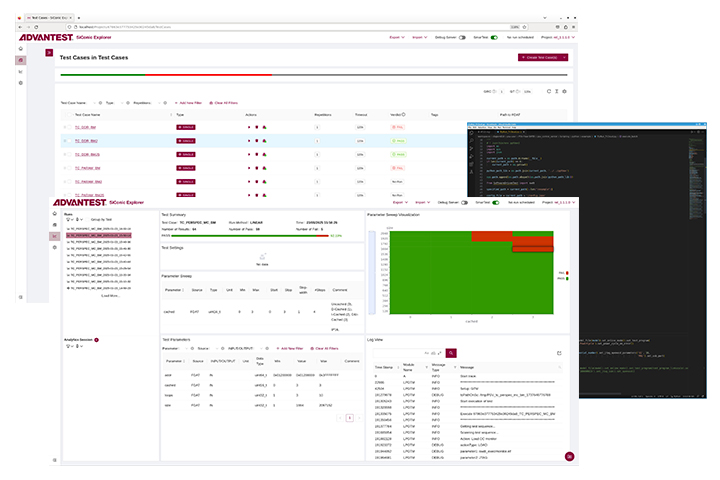Click the home icon in top window sidebar
This screenshot has height=480, width=720.
pyautogui.click(x=20, y=49)
